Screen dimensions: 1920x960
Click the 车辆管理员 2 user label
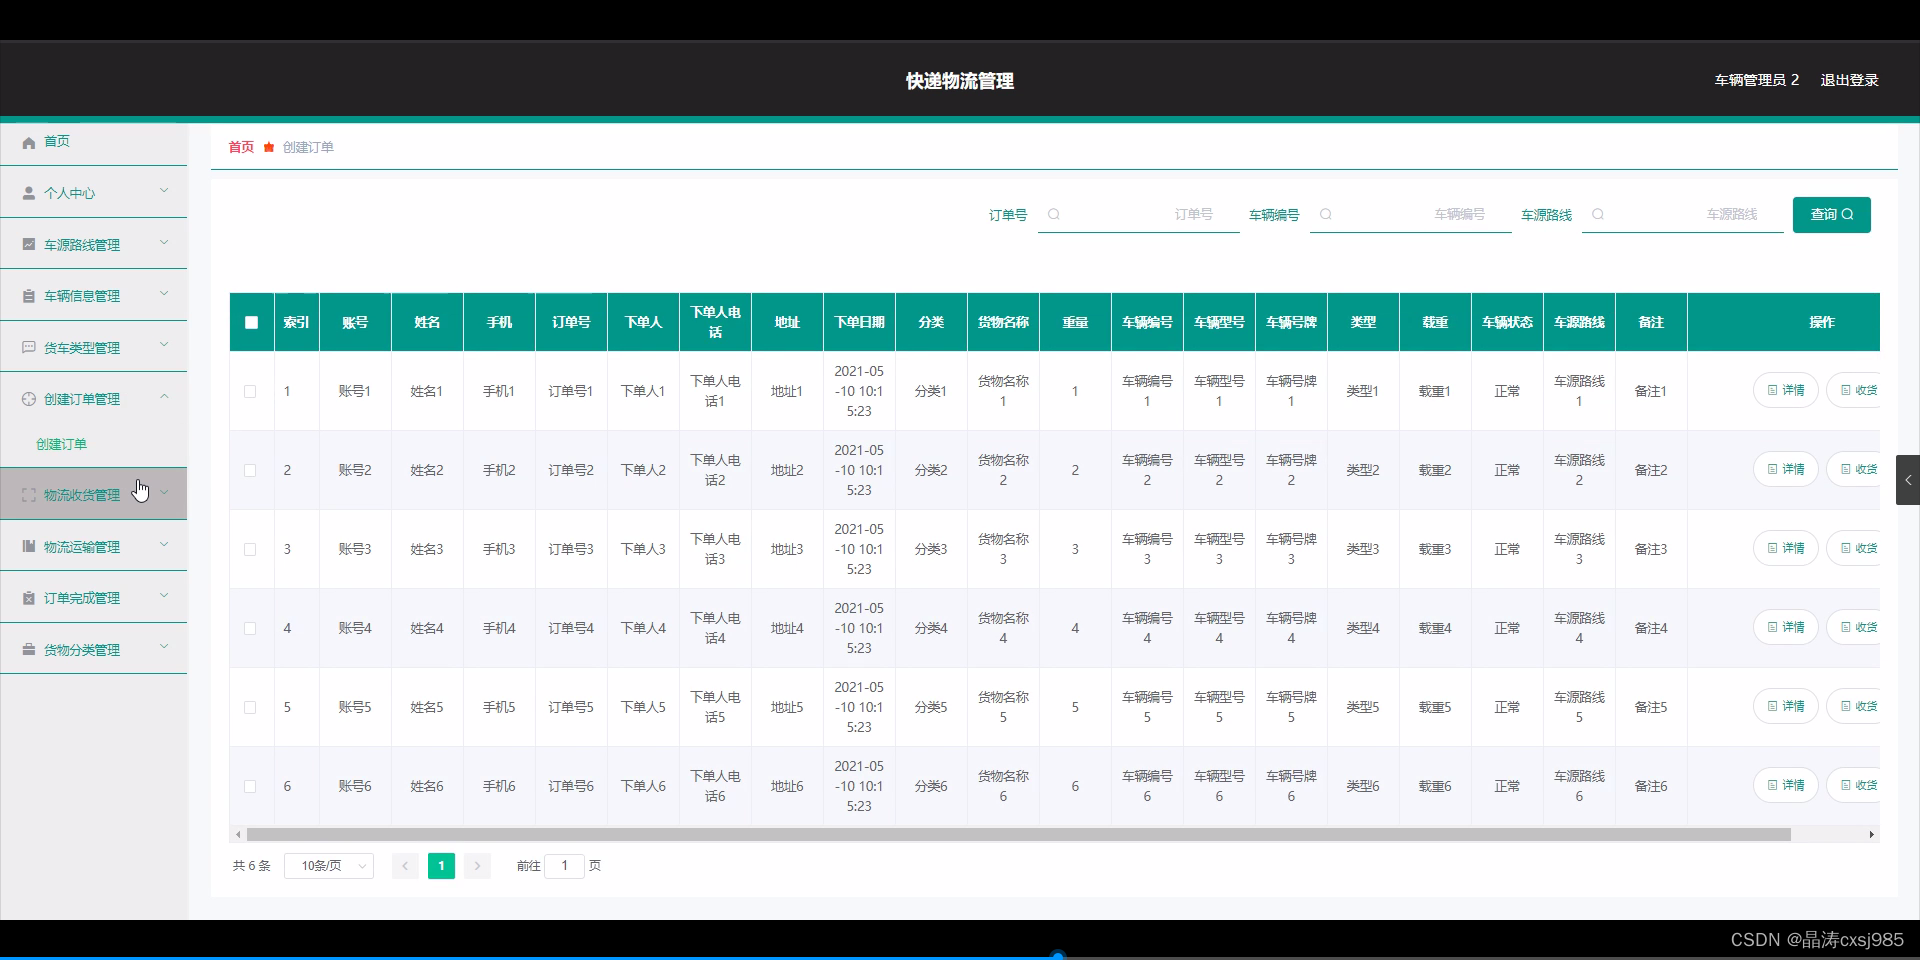tap(1756, 80)
